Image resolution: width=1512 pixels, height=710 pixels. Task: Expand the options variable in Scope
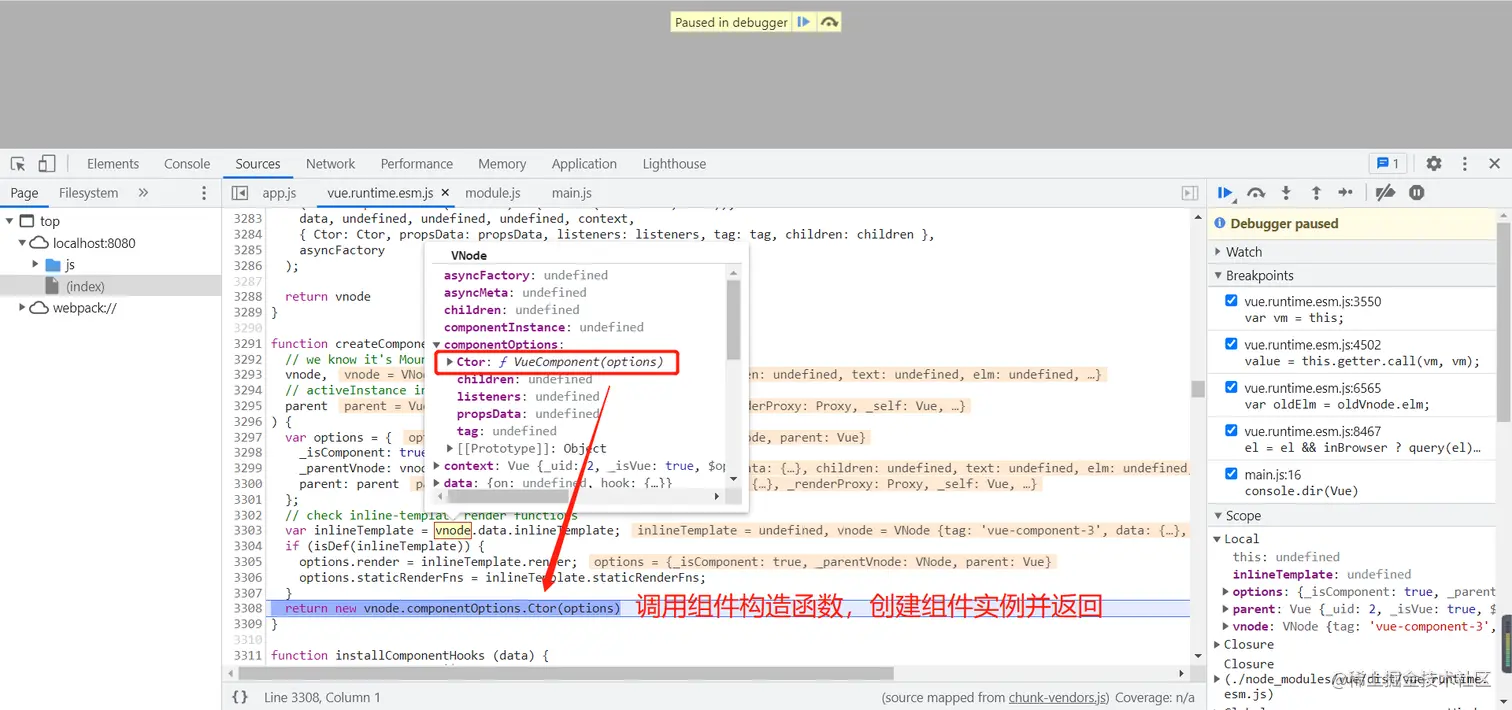1226,592
